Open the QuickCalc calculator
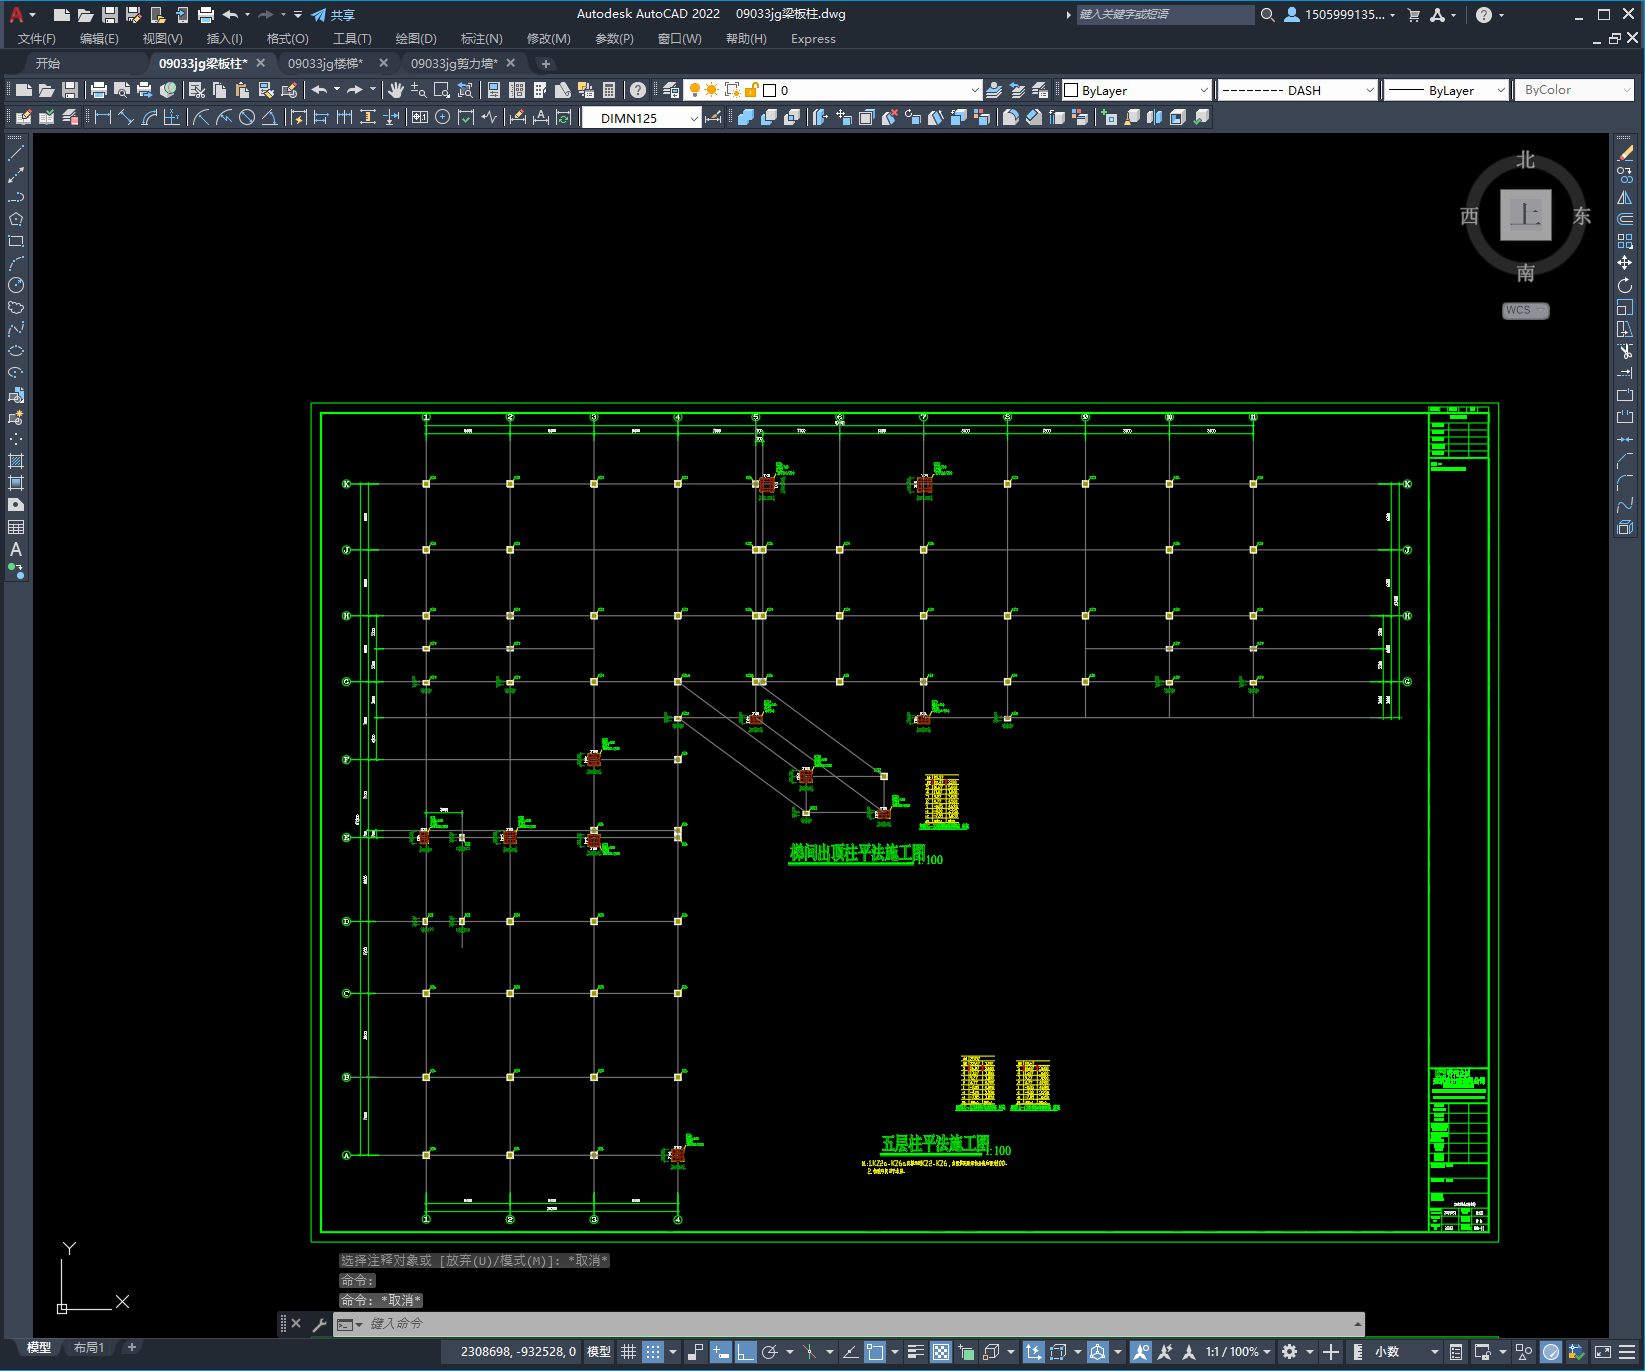1645x1371 pixels. point(609,90)
